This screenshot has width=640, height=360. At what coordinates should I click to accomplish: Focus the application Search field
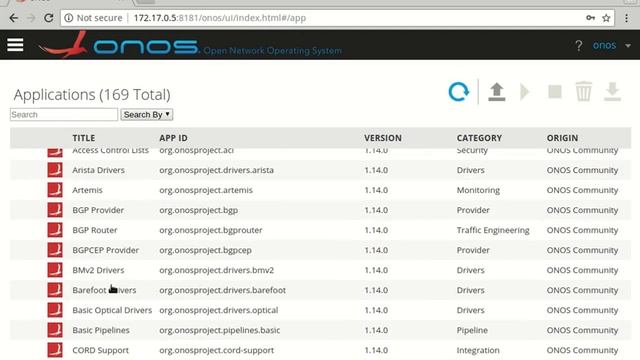(64, 115)
